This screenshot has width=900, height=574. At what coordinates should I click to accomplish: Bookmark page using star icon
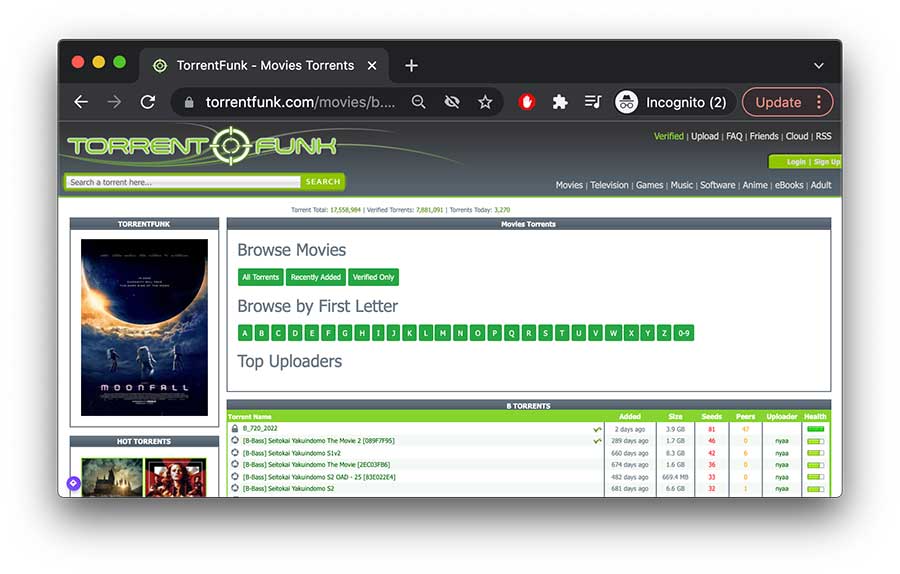tap(485, 102)
